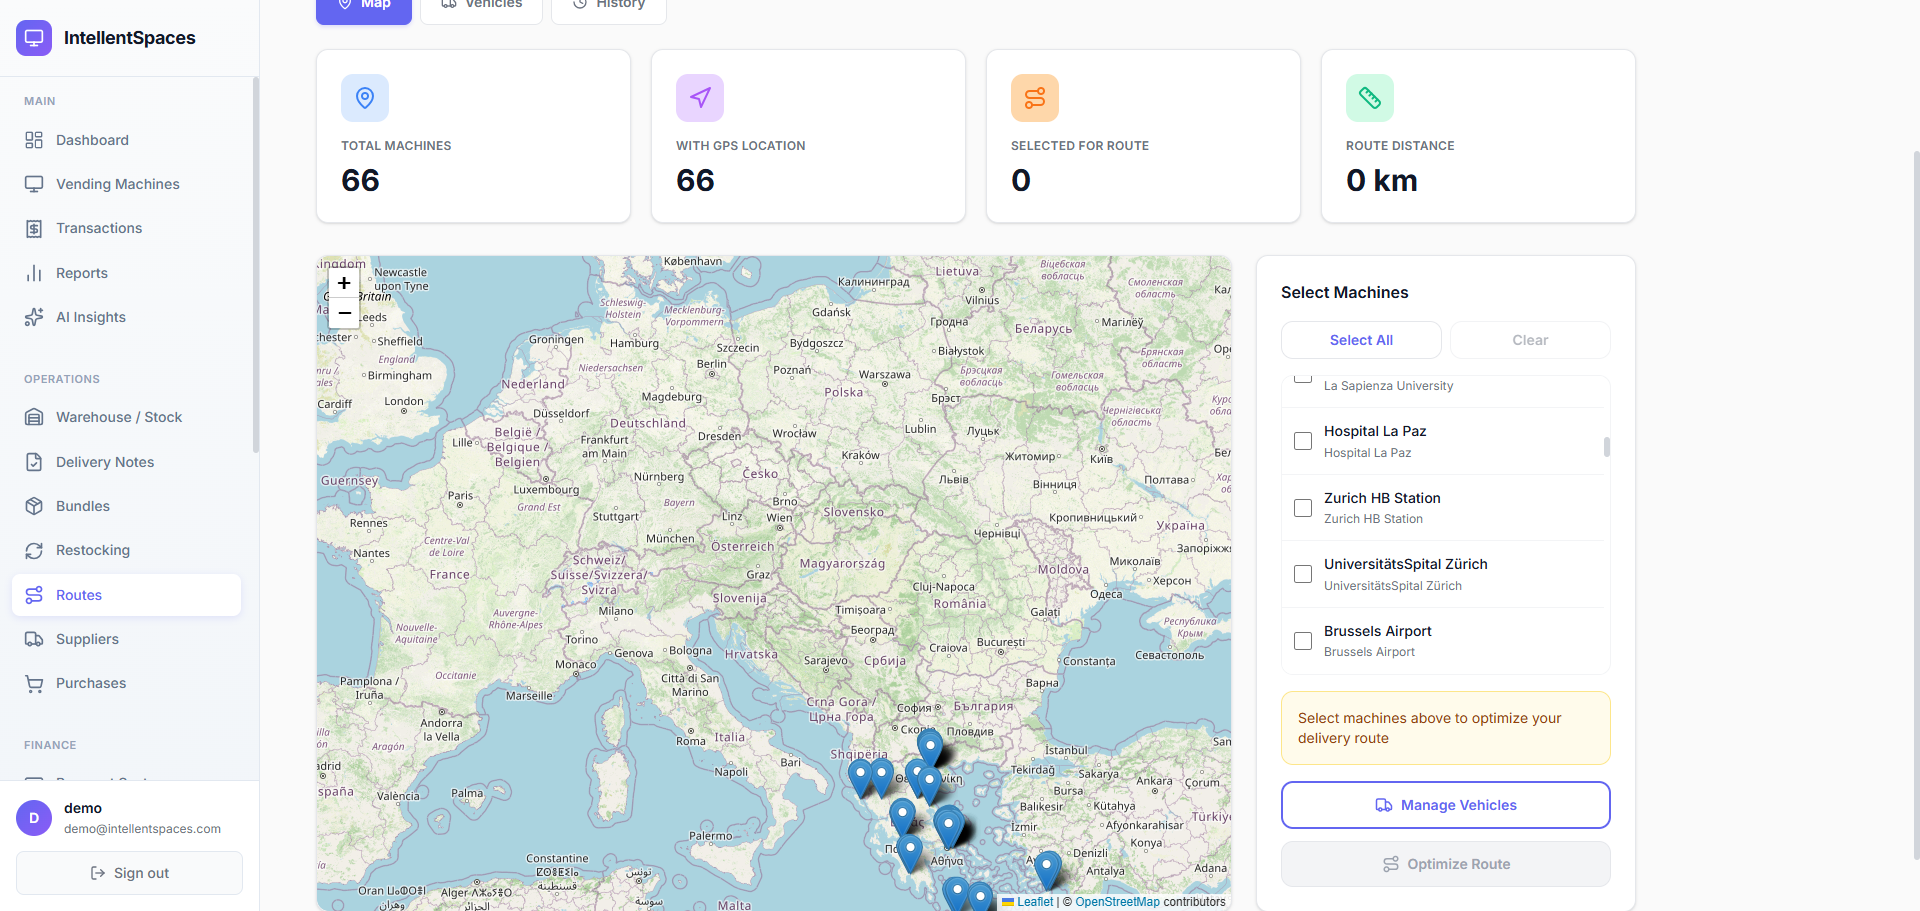Click the machine list scrollbar
Screen dimensions: 1920x911
click(x=1607, y=447)
